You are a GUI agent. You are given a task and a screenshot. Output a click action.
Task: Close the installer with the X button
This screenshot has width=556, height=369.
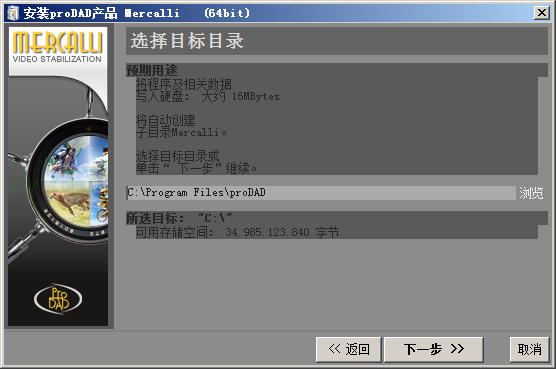(541, 13)
